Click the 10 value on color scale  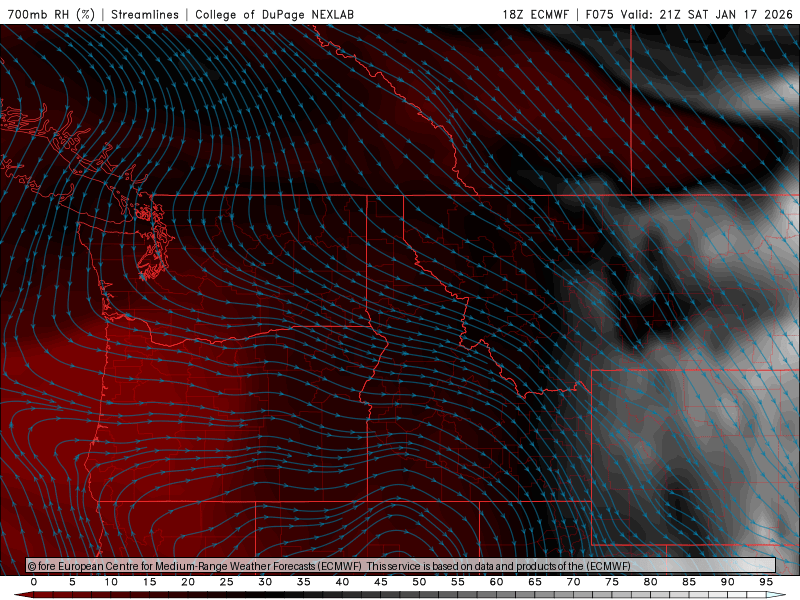click(x=111, y=582)
